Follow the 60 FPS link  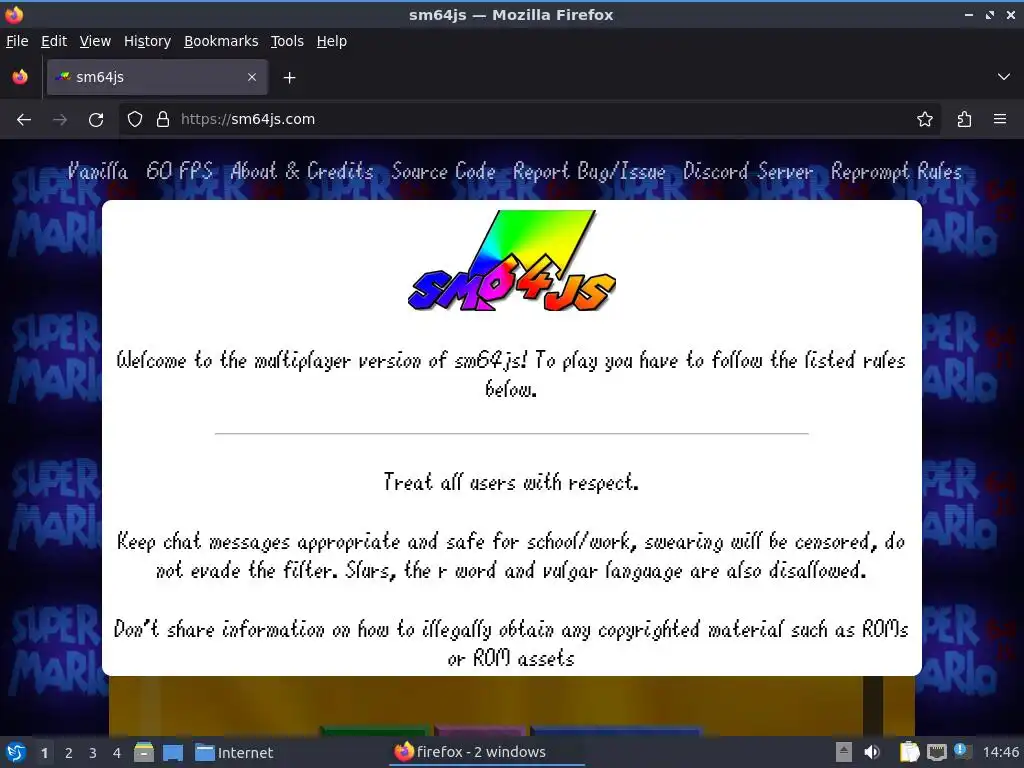tap(180, 171)
